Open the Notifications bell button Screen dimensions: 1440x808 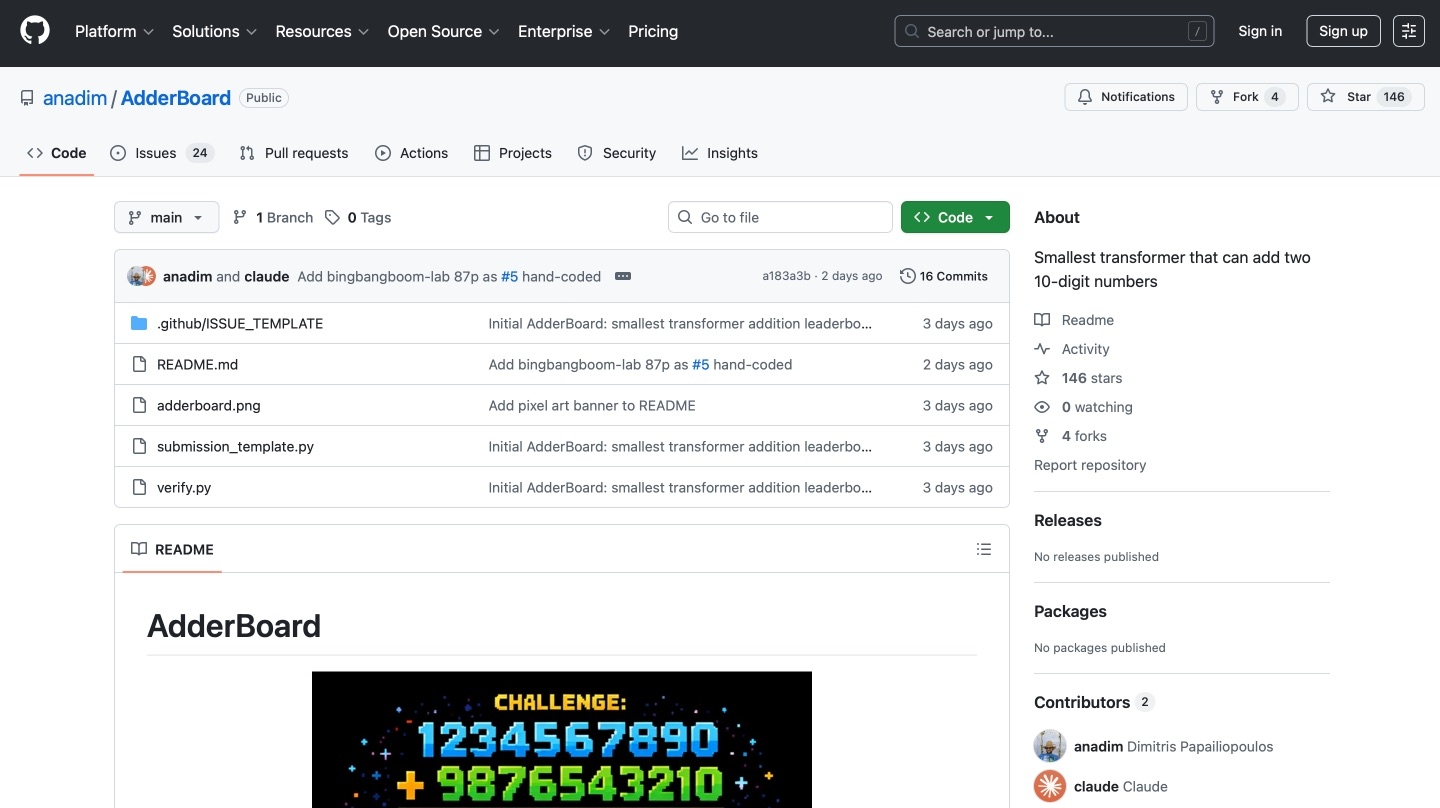1126,97
